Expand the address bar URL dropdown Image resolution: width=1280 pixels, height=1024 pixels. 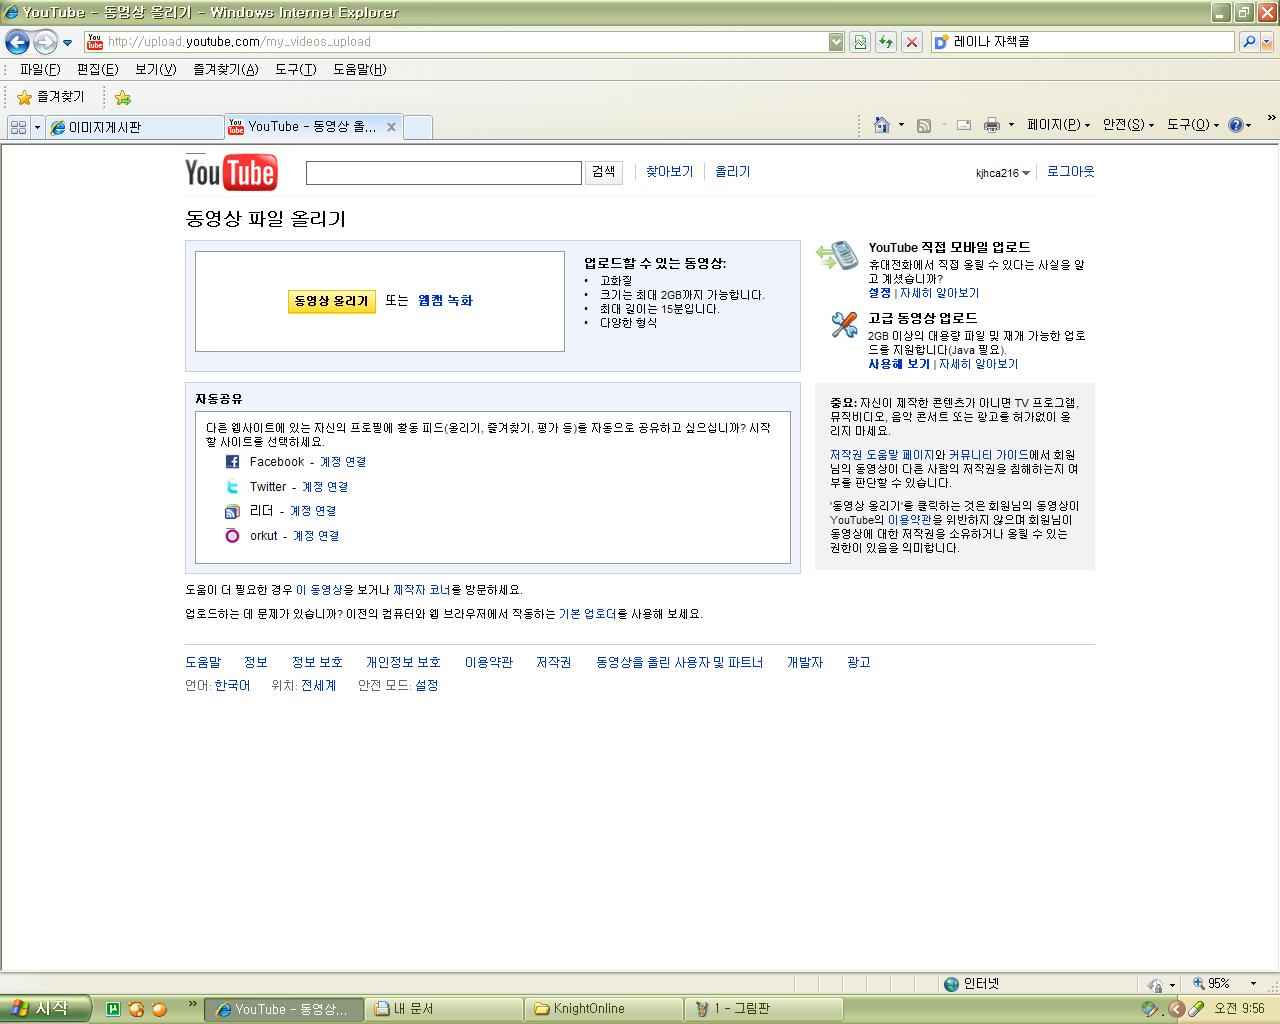coord(836,42)
